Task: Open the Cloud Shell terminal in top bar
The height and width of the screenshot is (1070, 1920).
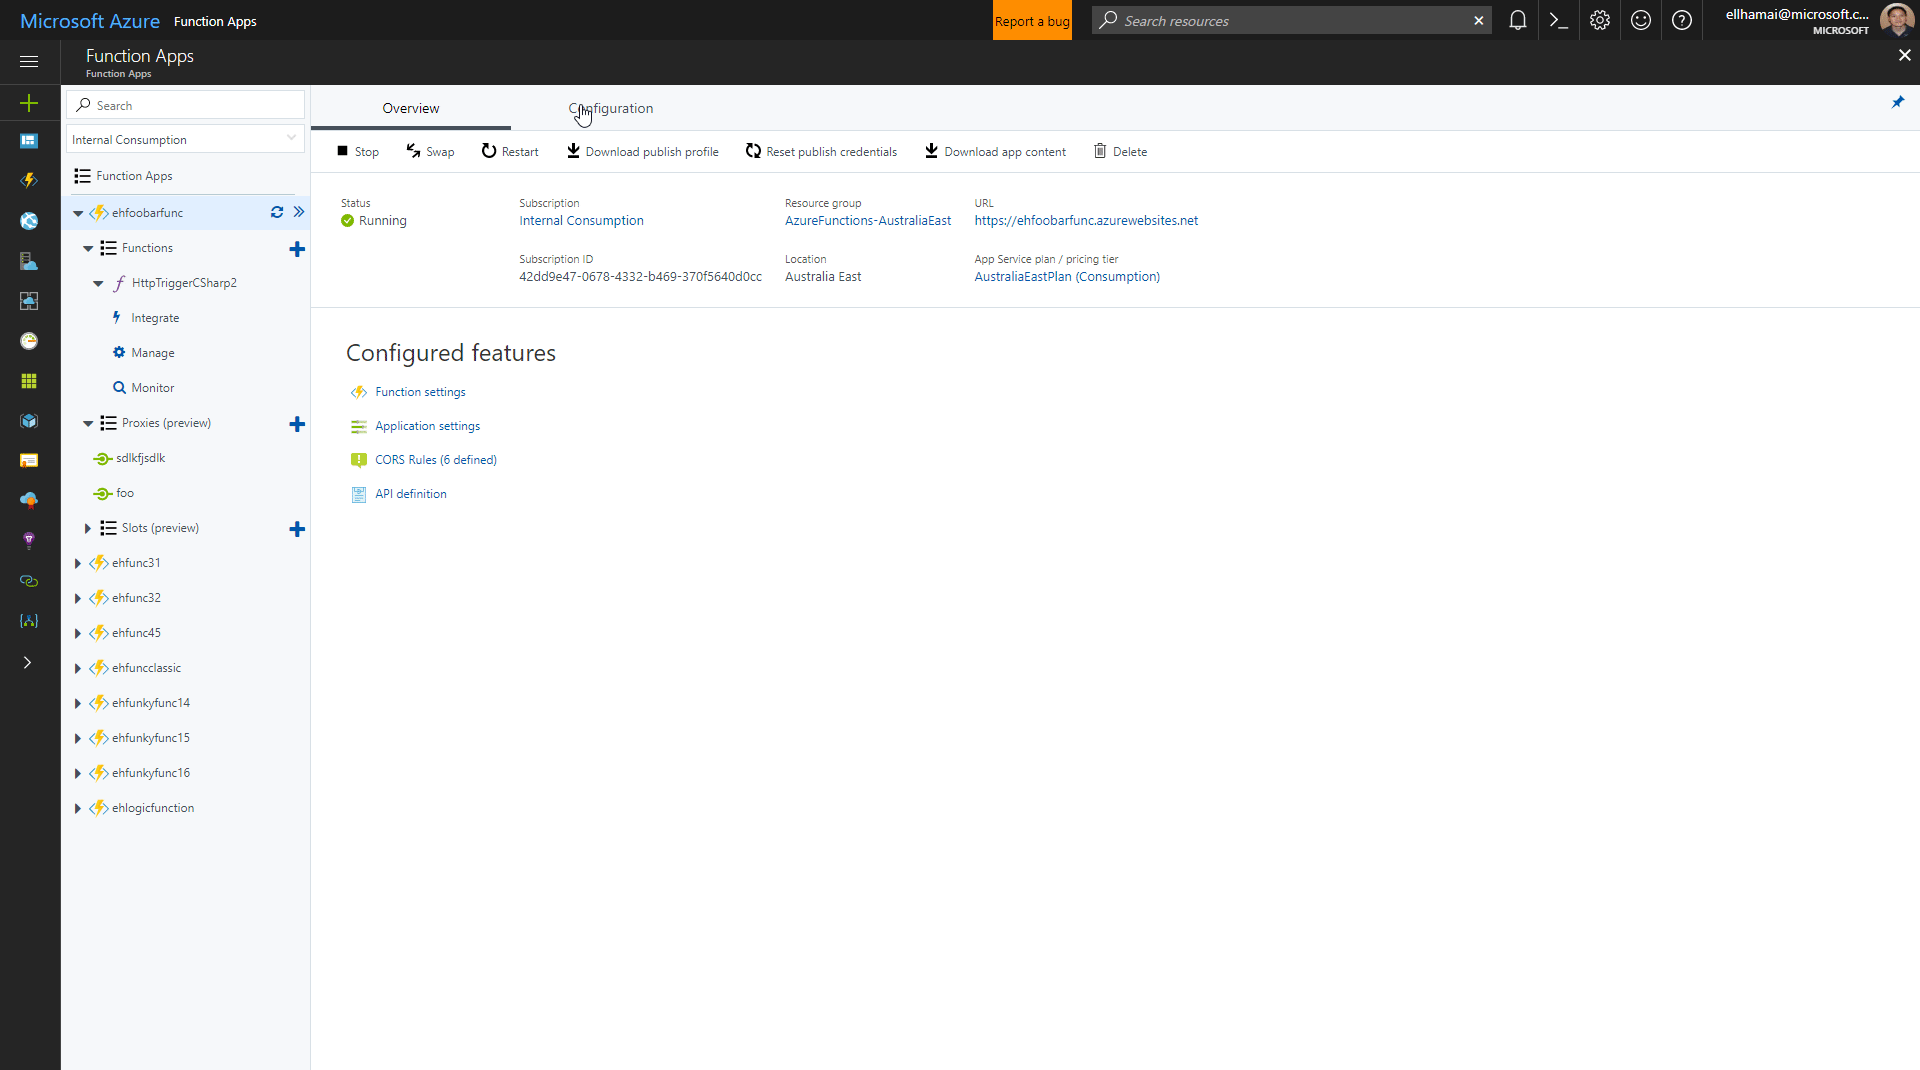Action: coord(1558,20)
